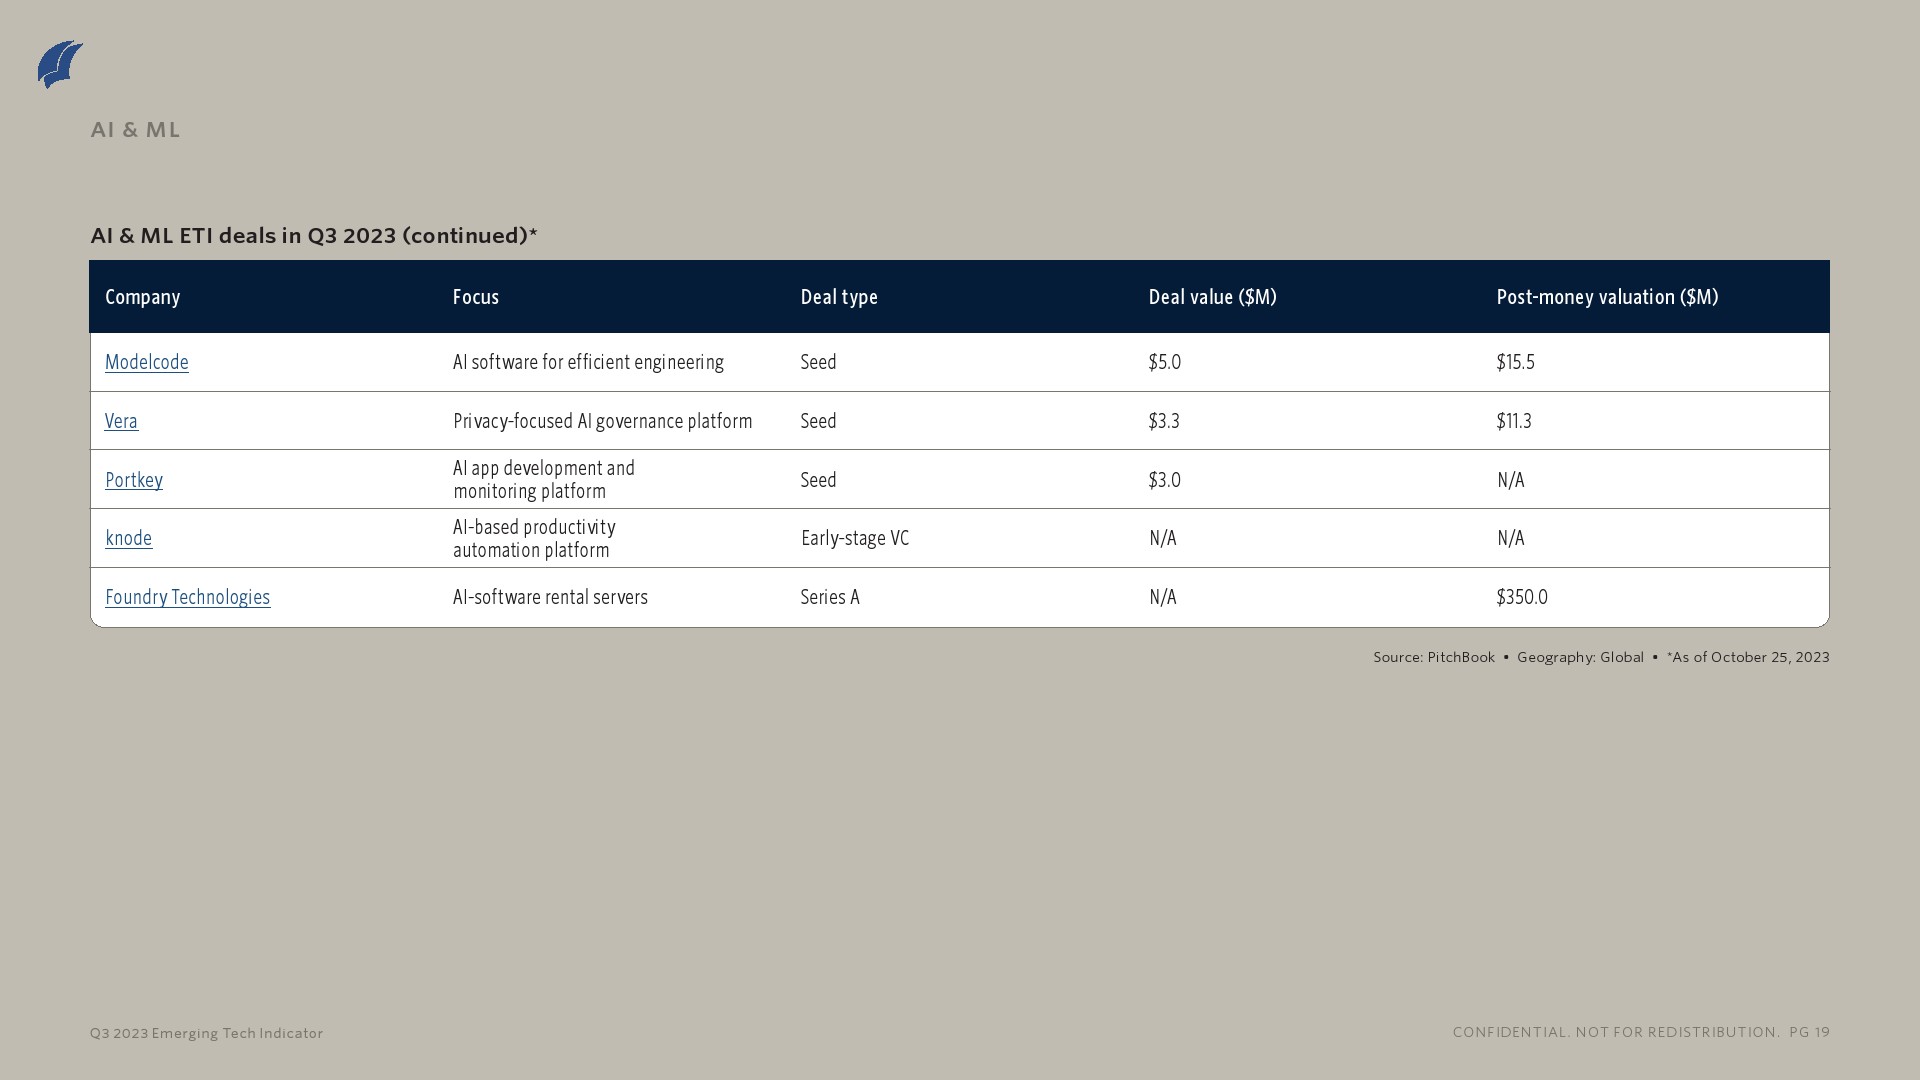Open the Modelcode company link

pyautogui.click(x=147, y=362)
